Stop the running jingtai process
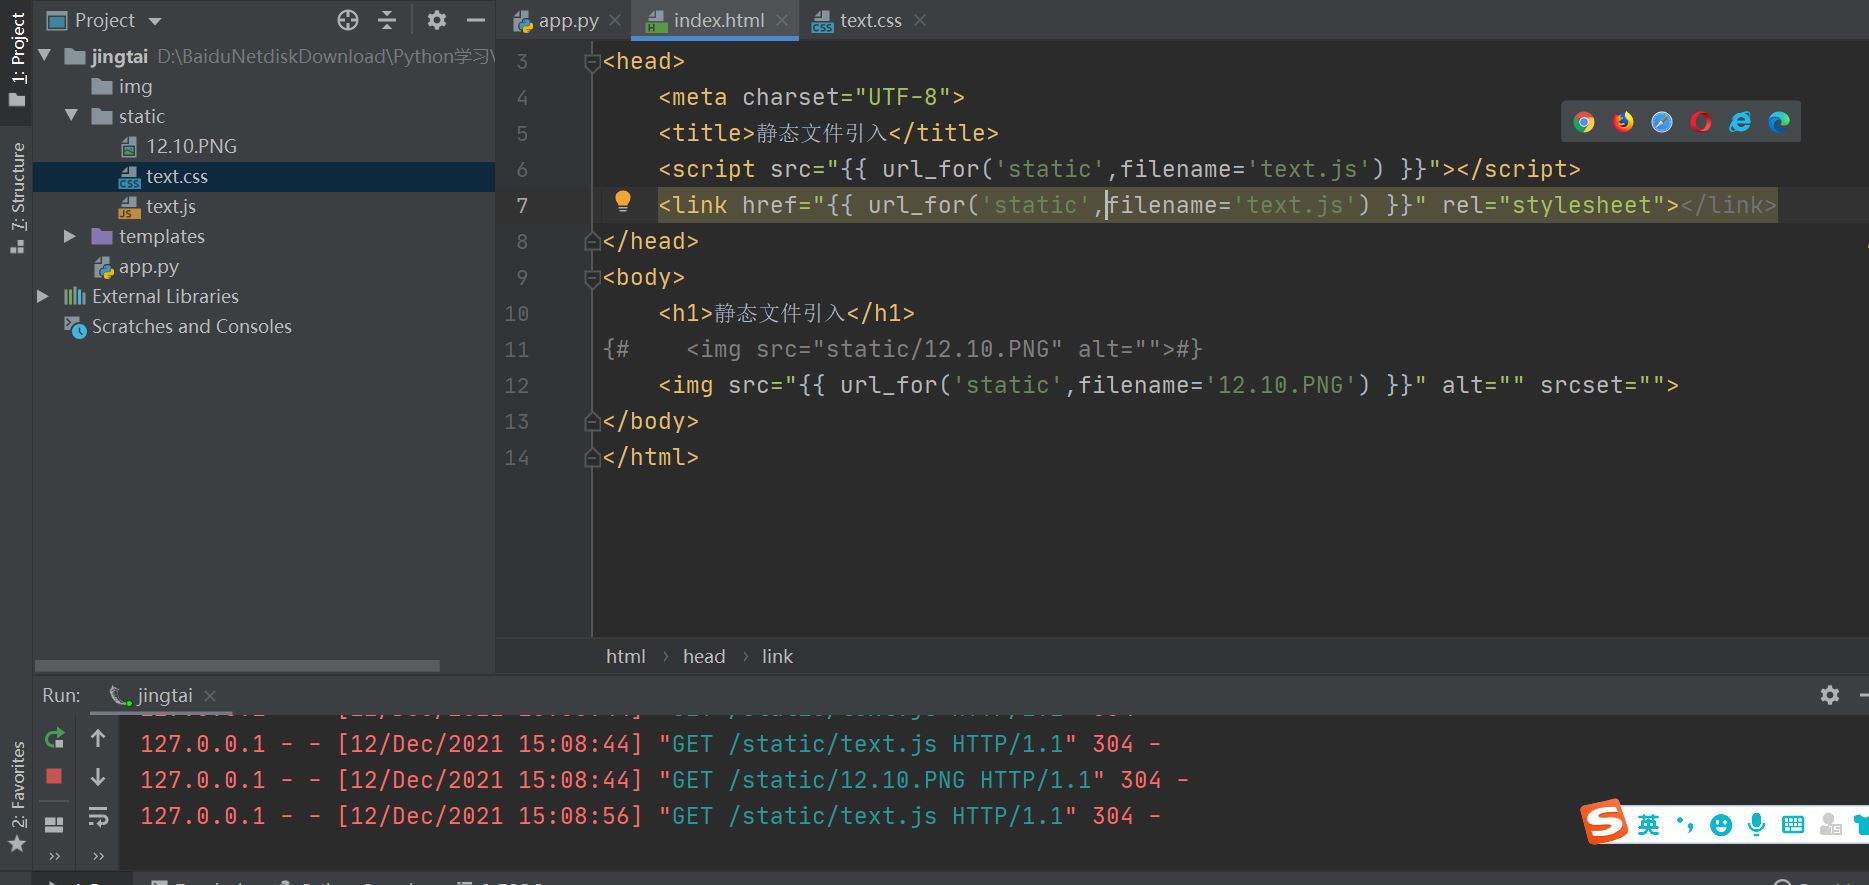Screen dimensions: 1869x885 click(x=55, y=777)
